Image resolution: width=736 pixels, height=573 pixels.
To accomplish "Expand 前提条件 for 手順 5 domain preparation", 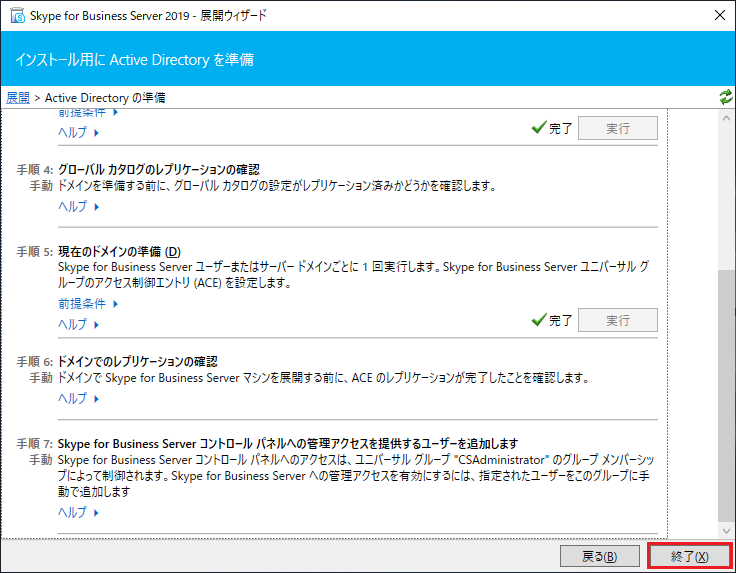I will tap(88, 304).
